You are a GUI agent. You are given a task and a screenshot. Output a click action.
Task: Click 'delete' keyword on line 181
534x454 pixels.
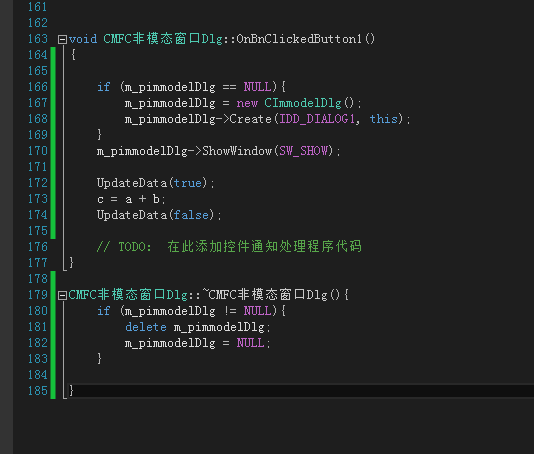coord(146,327)
